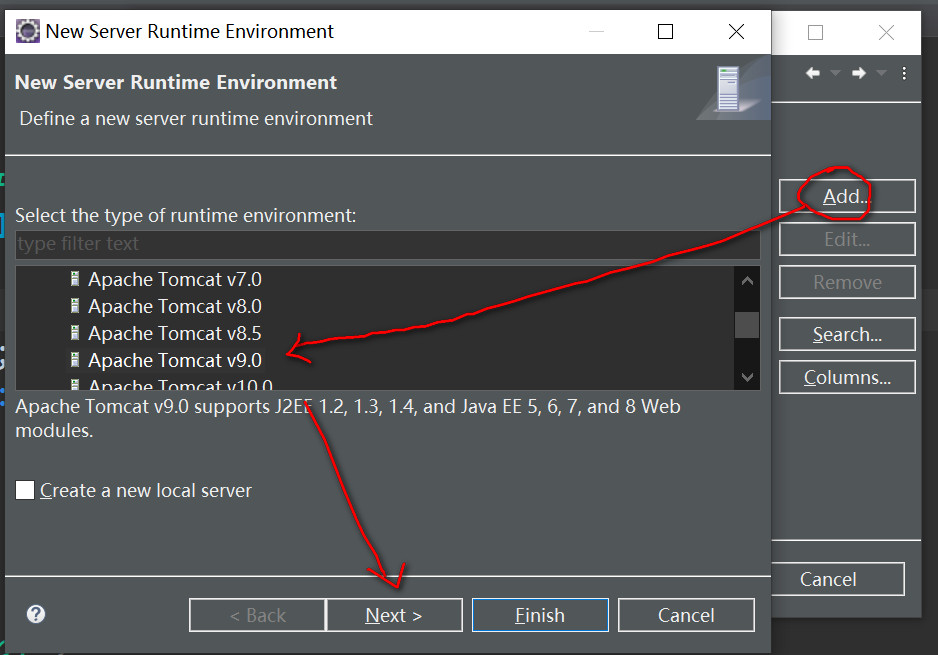The width and height of the screenshot is (938, 655).
Task: Click the runtime list scroll up arrow
Action: click(747, 280)
